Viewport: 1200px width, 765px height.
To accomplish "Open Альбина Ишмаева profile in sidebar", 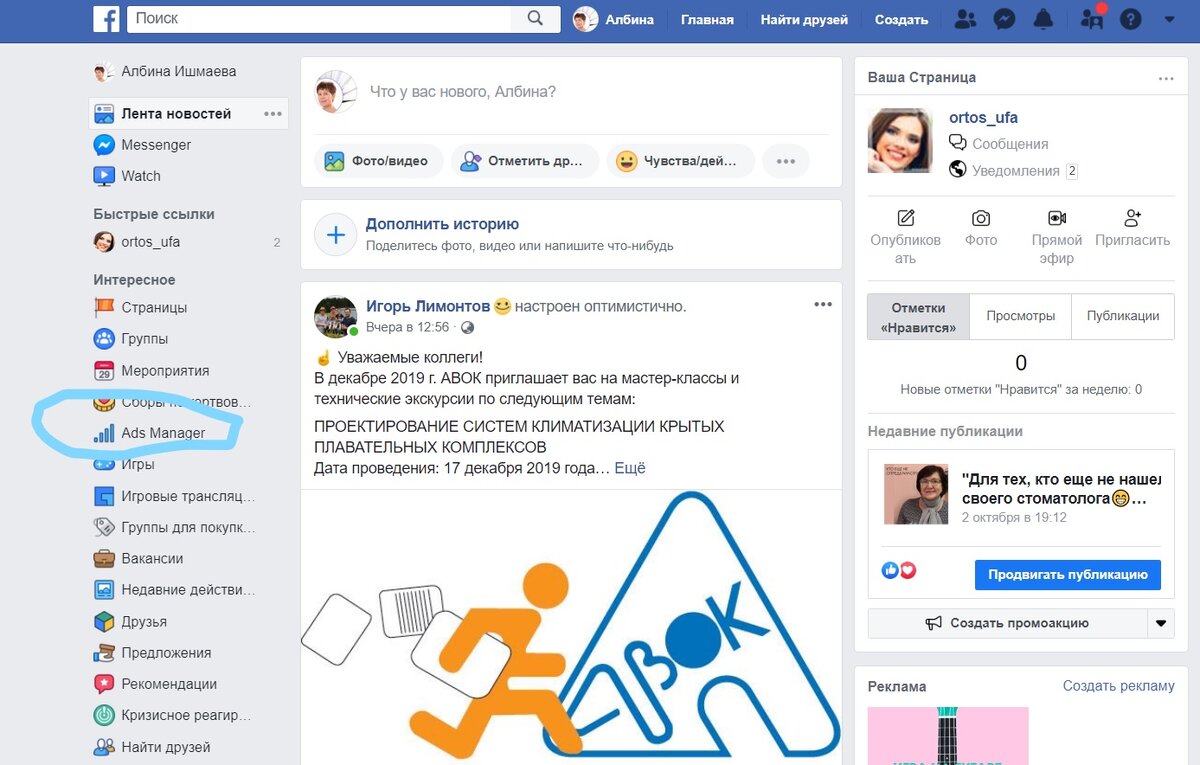I will 165,72.
